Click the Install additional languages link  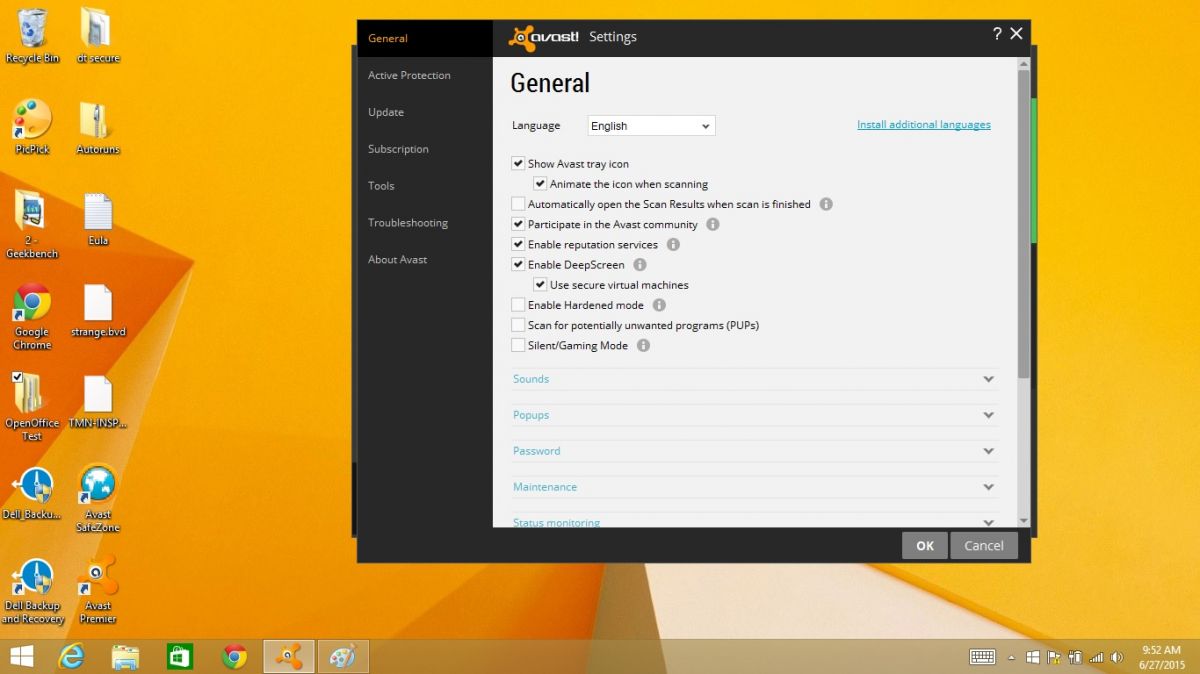923,124
